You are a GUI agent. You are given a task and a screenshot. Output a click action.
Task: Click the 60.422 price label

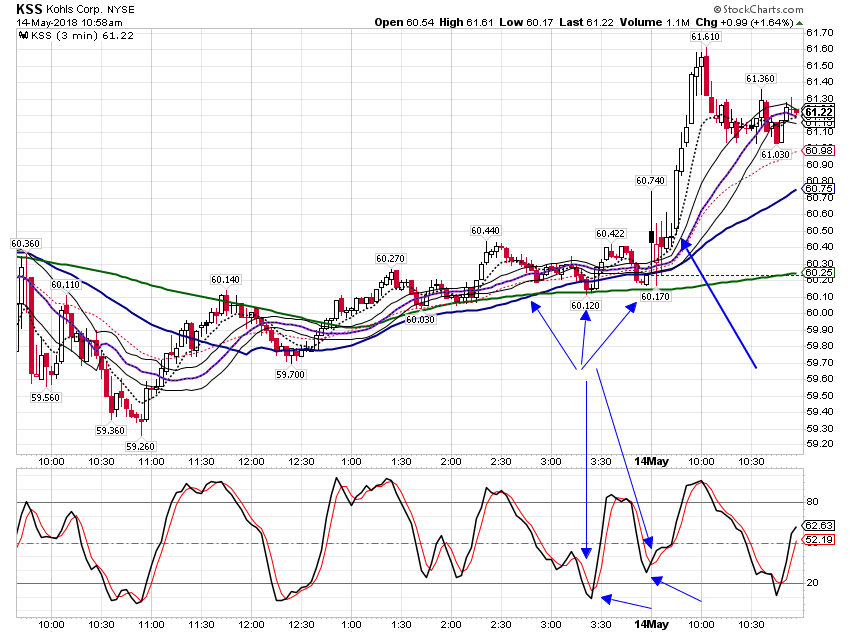click(610, 234)
